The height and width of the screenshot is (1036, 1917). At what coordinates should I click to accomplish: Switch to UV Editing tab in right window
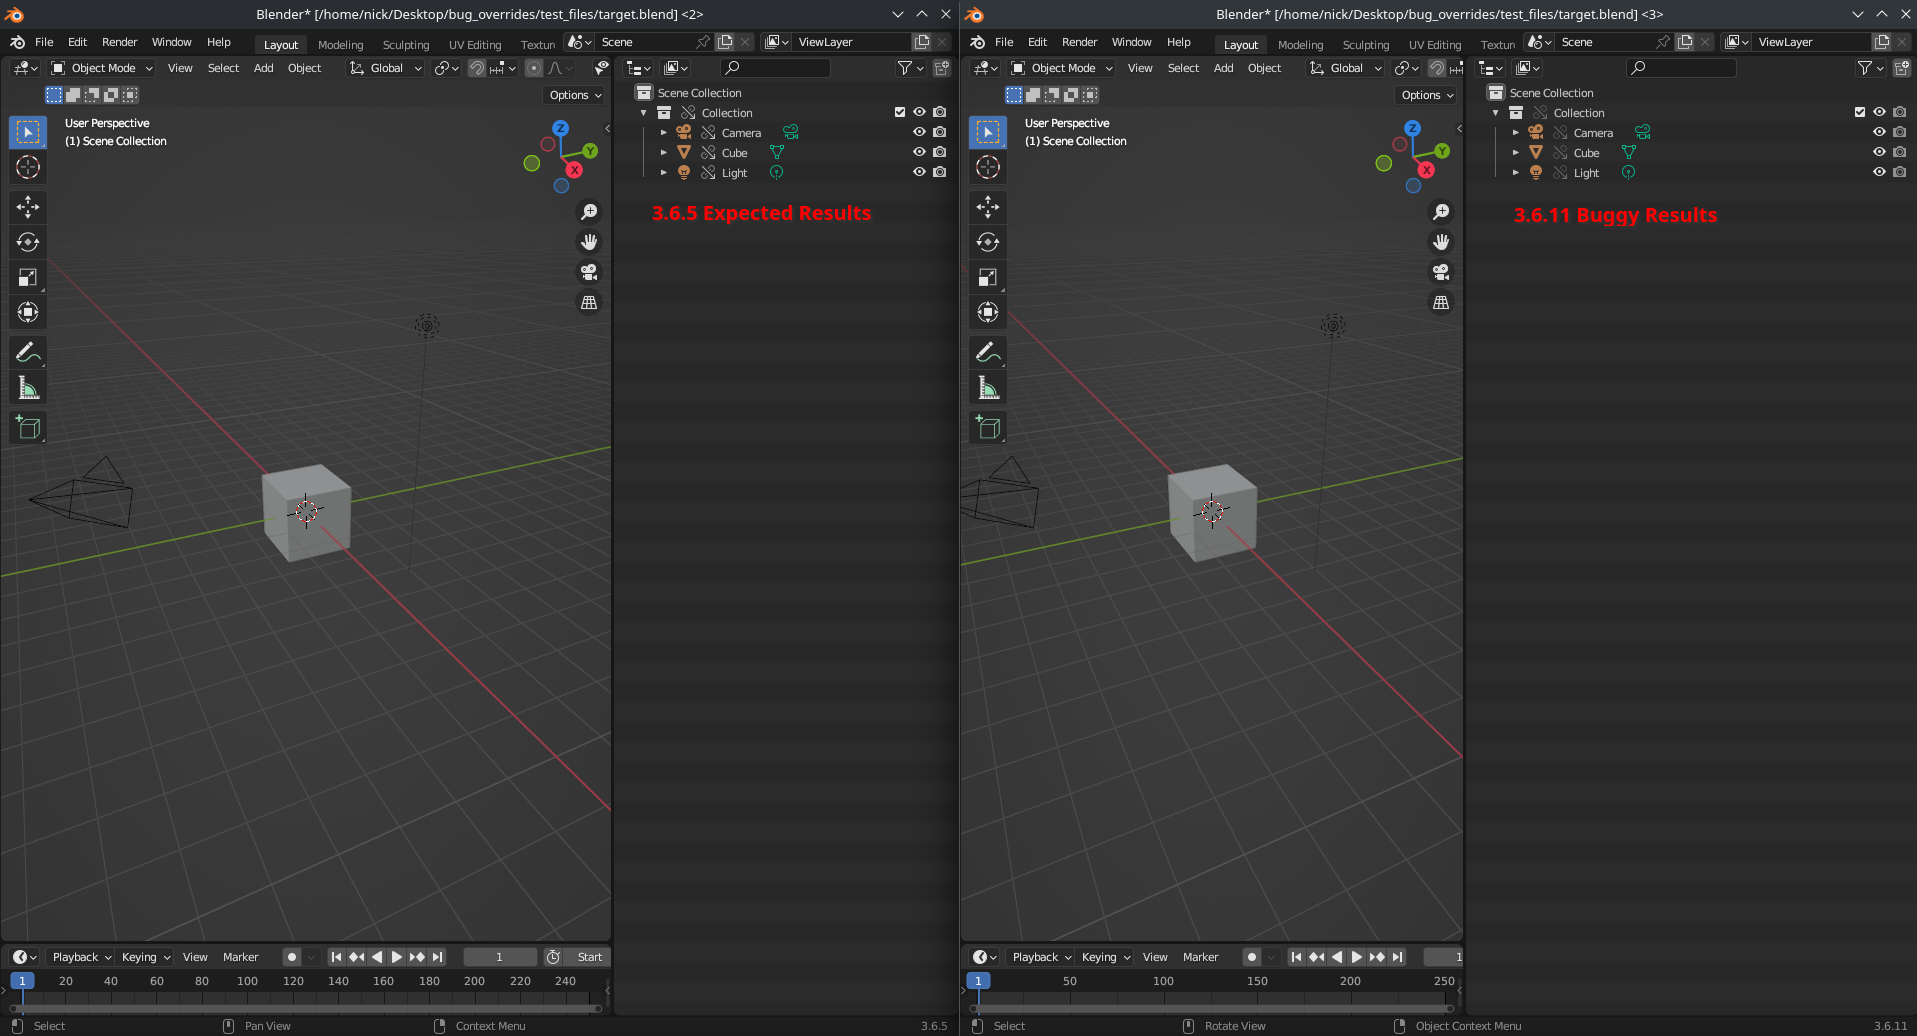pyautogui.click(x=1435, y=44)
